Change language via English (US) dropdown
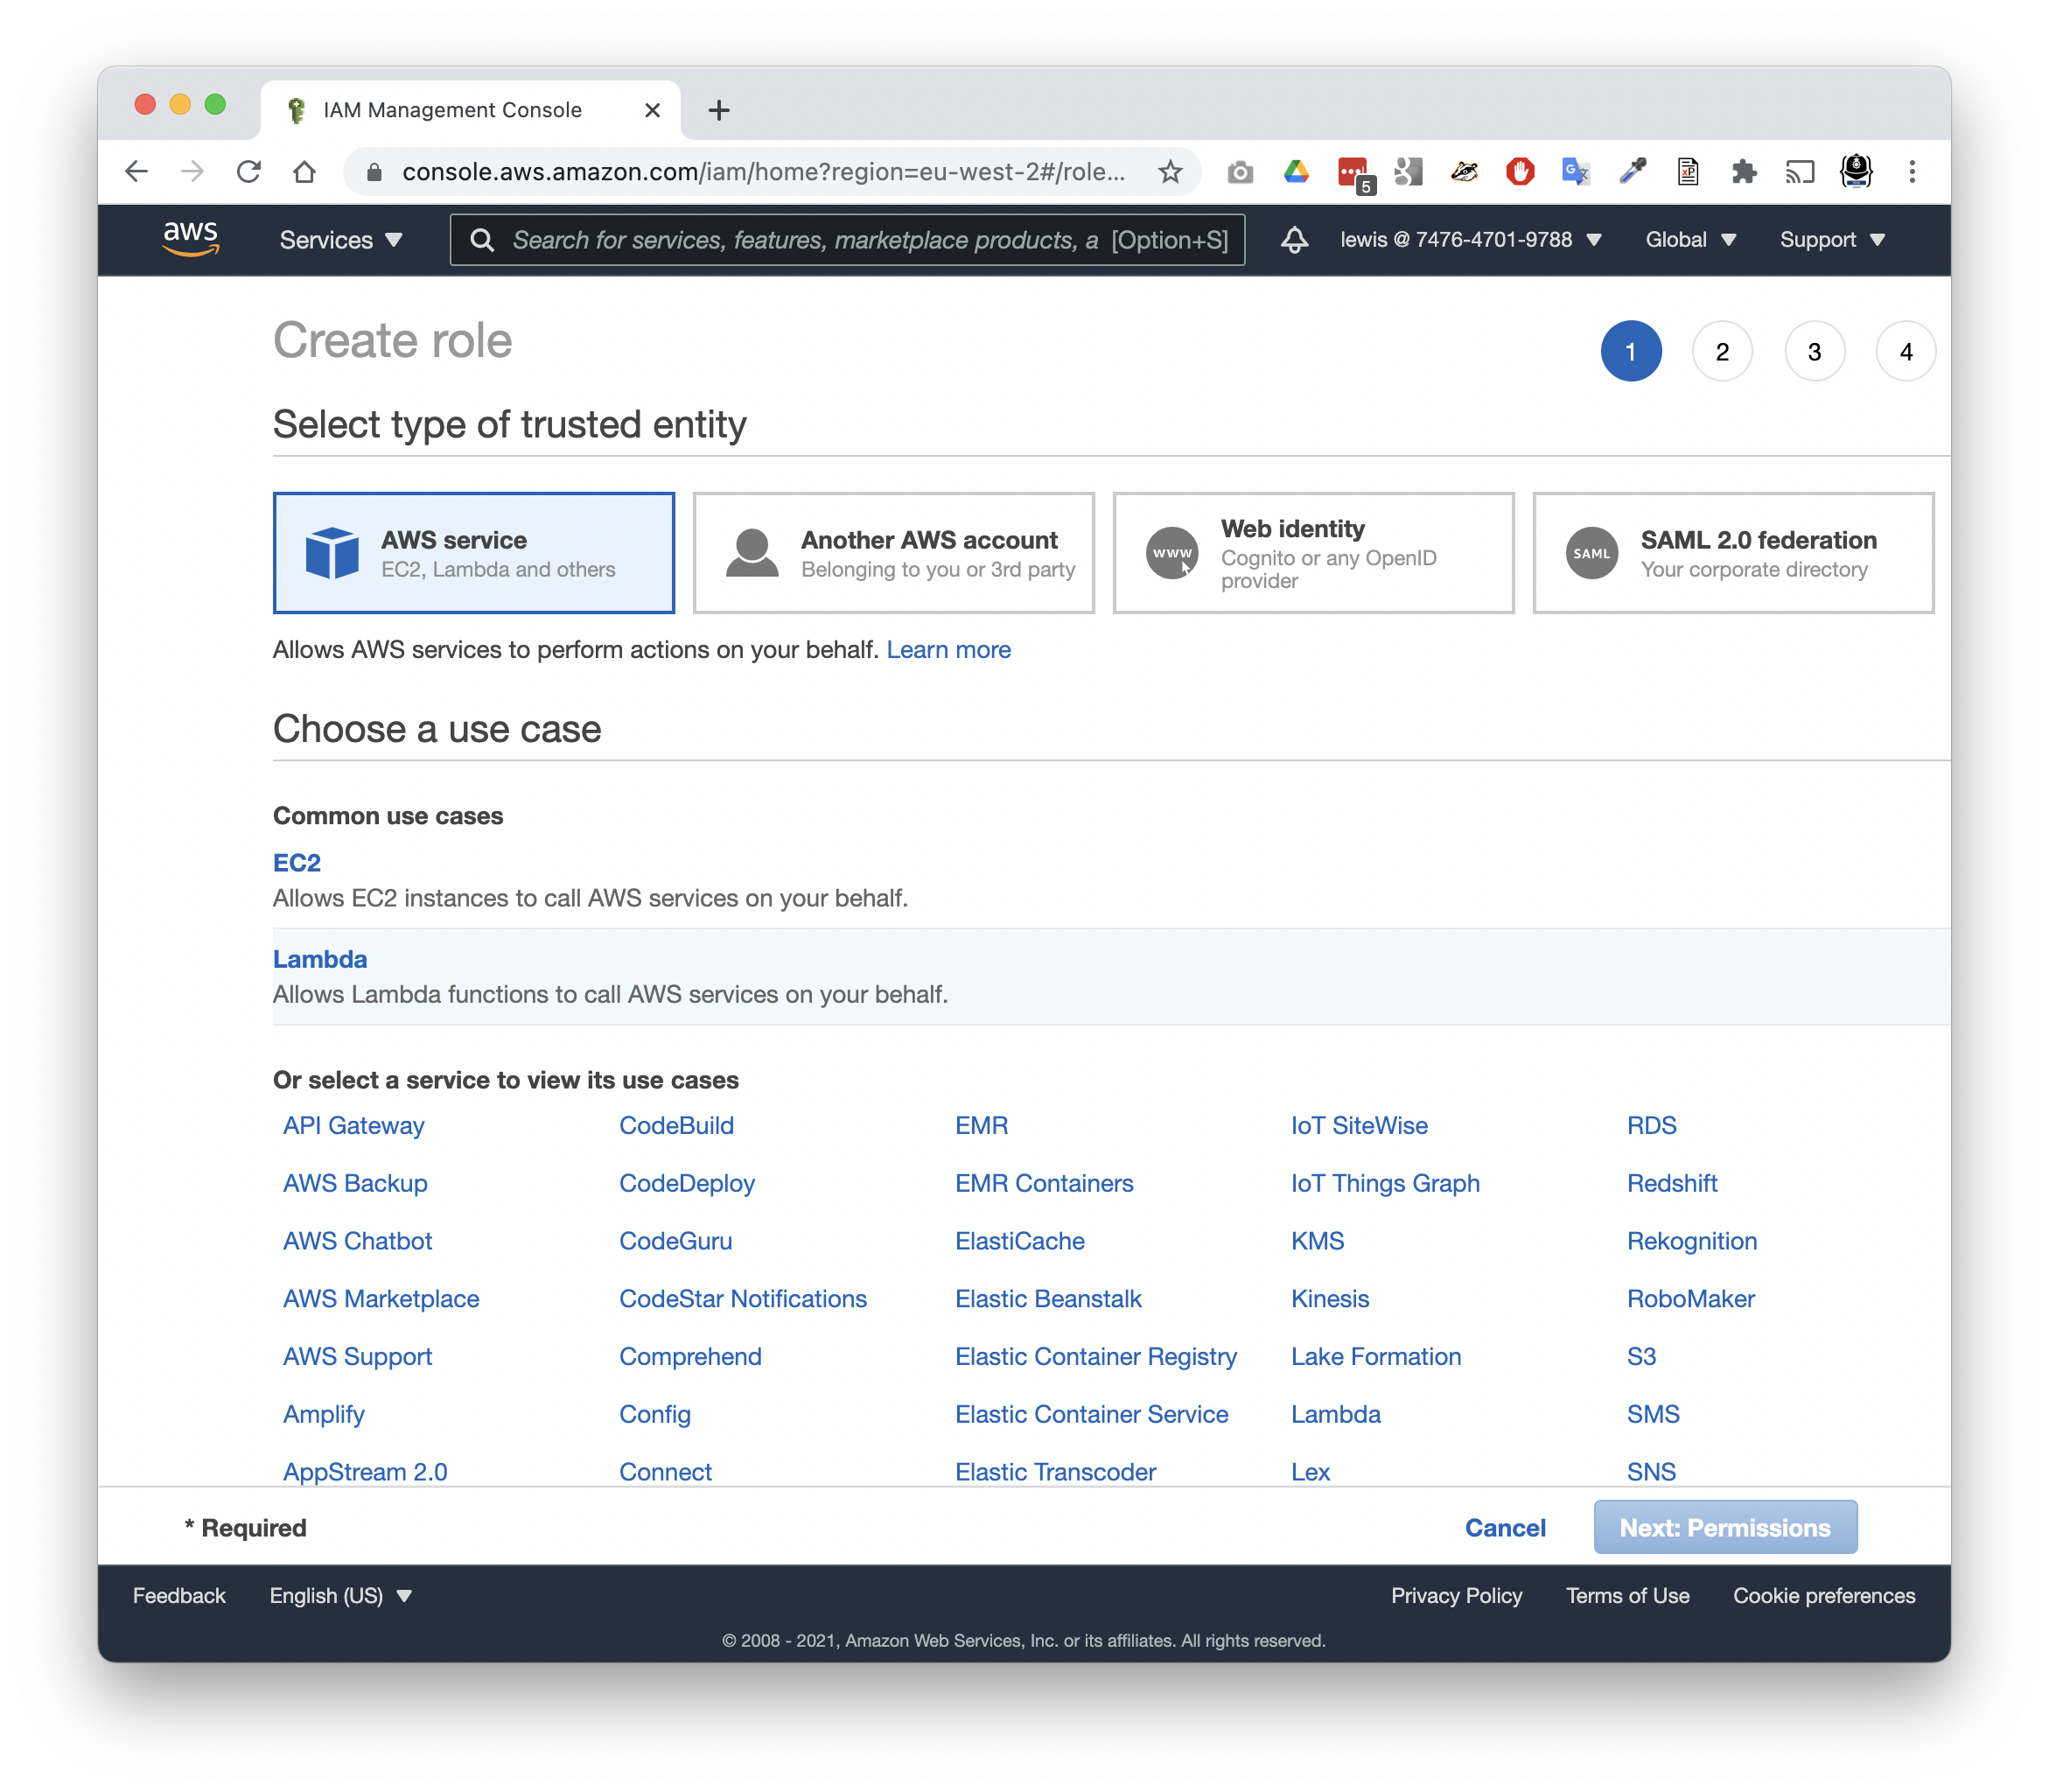The height and width of the screenshot is (1792, 2049). coord(341,1596)
